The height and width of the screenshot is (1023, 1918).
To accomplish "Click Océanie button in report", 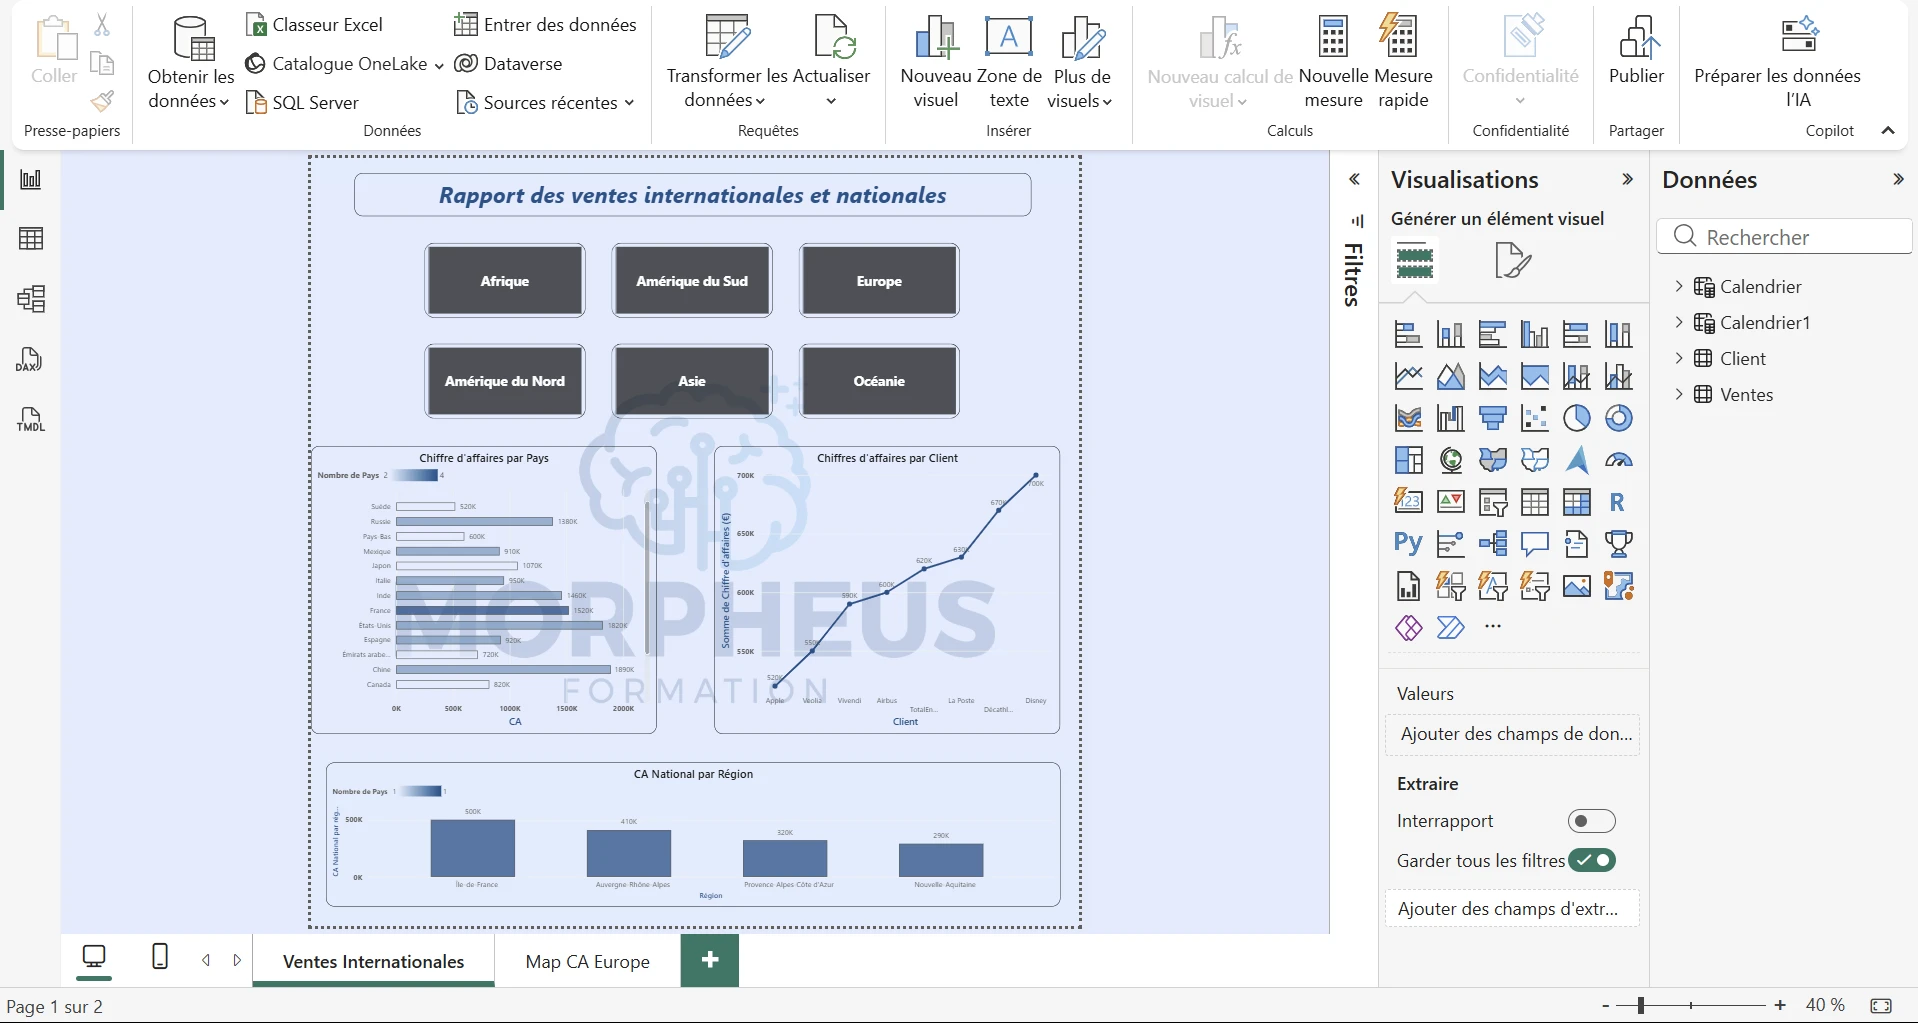I will [879, 381].
